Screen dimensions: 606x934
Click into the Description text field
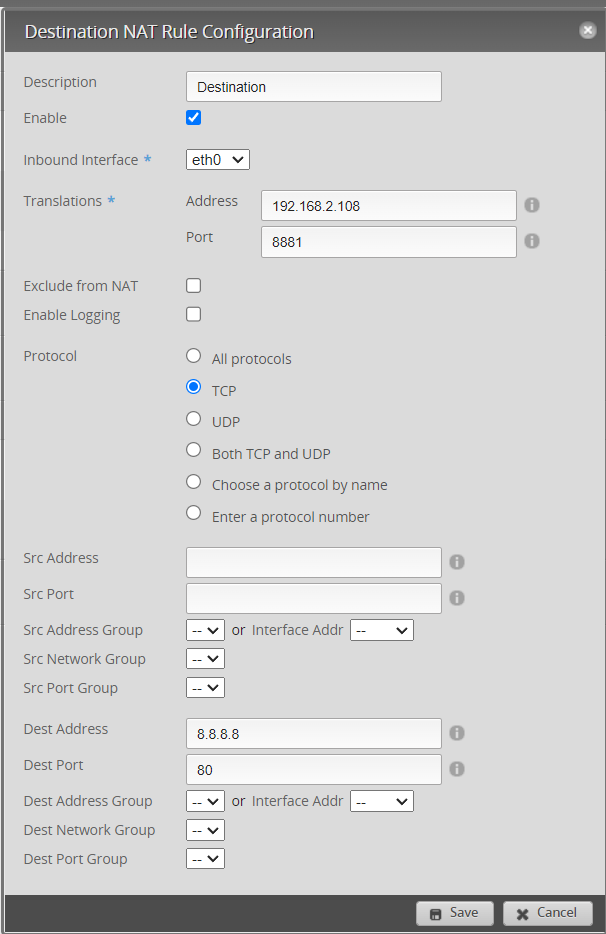pos(313,87)
